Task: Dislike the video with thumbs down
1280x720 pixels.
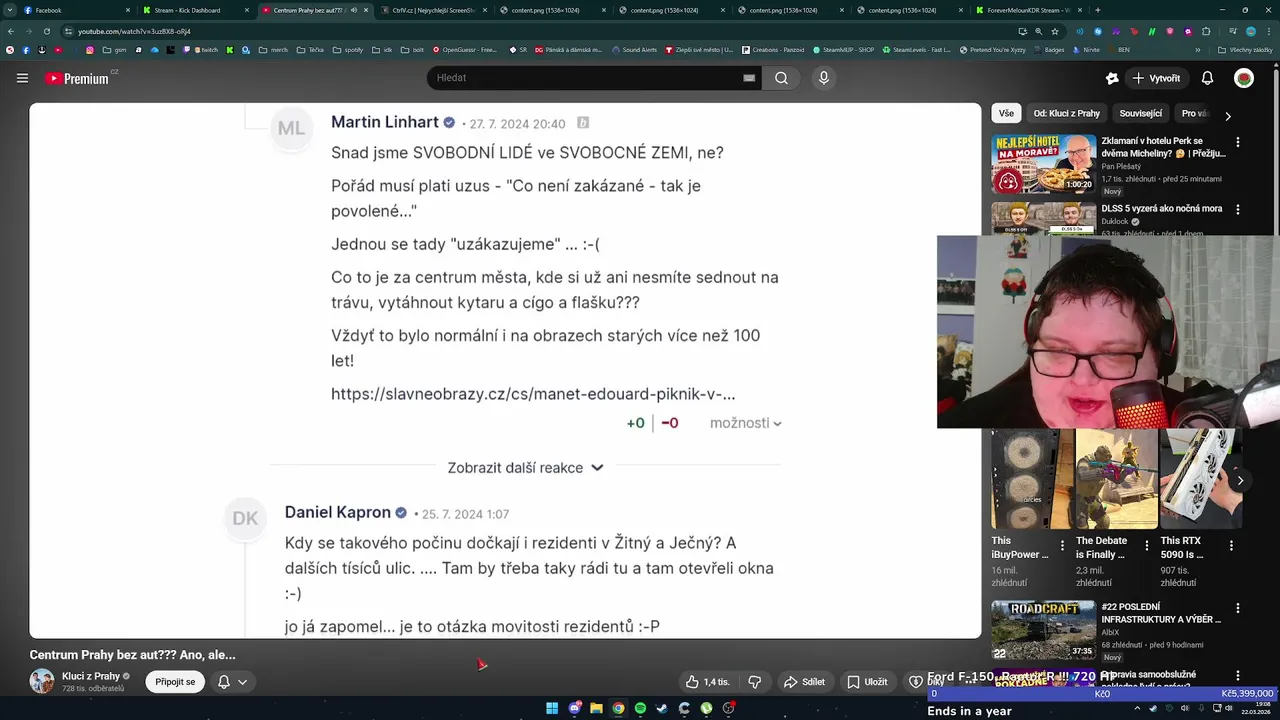Action: tap(755, 682)
